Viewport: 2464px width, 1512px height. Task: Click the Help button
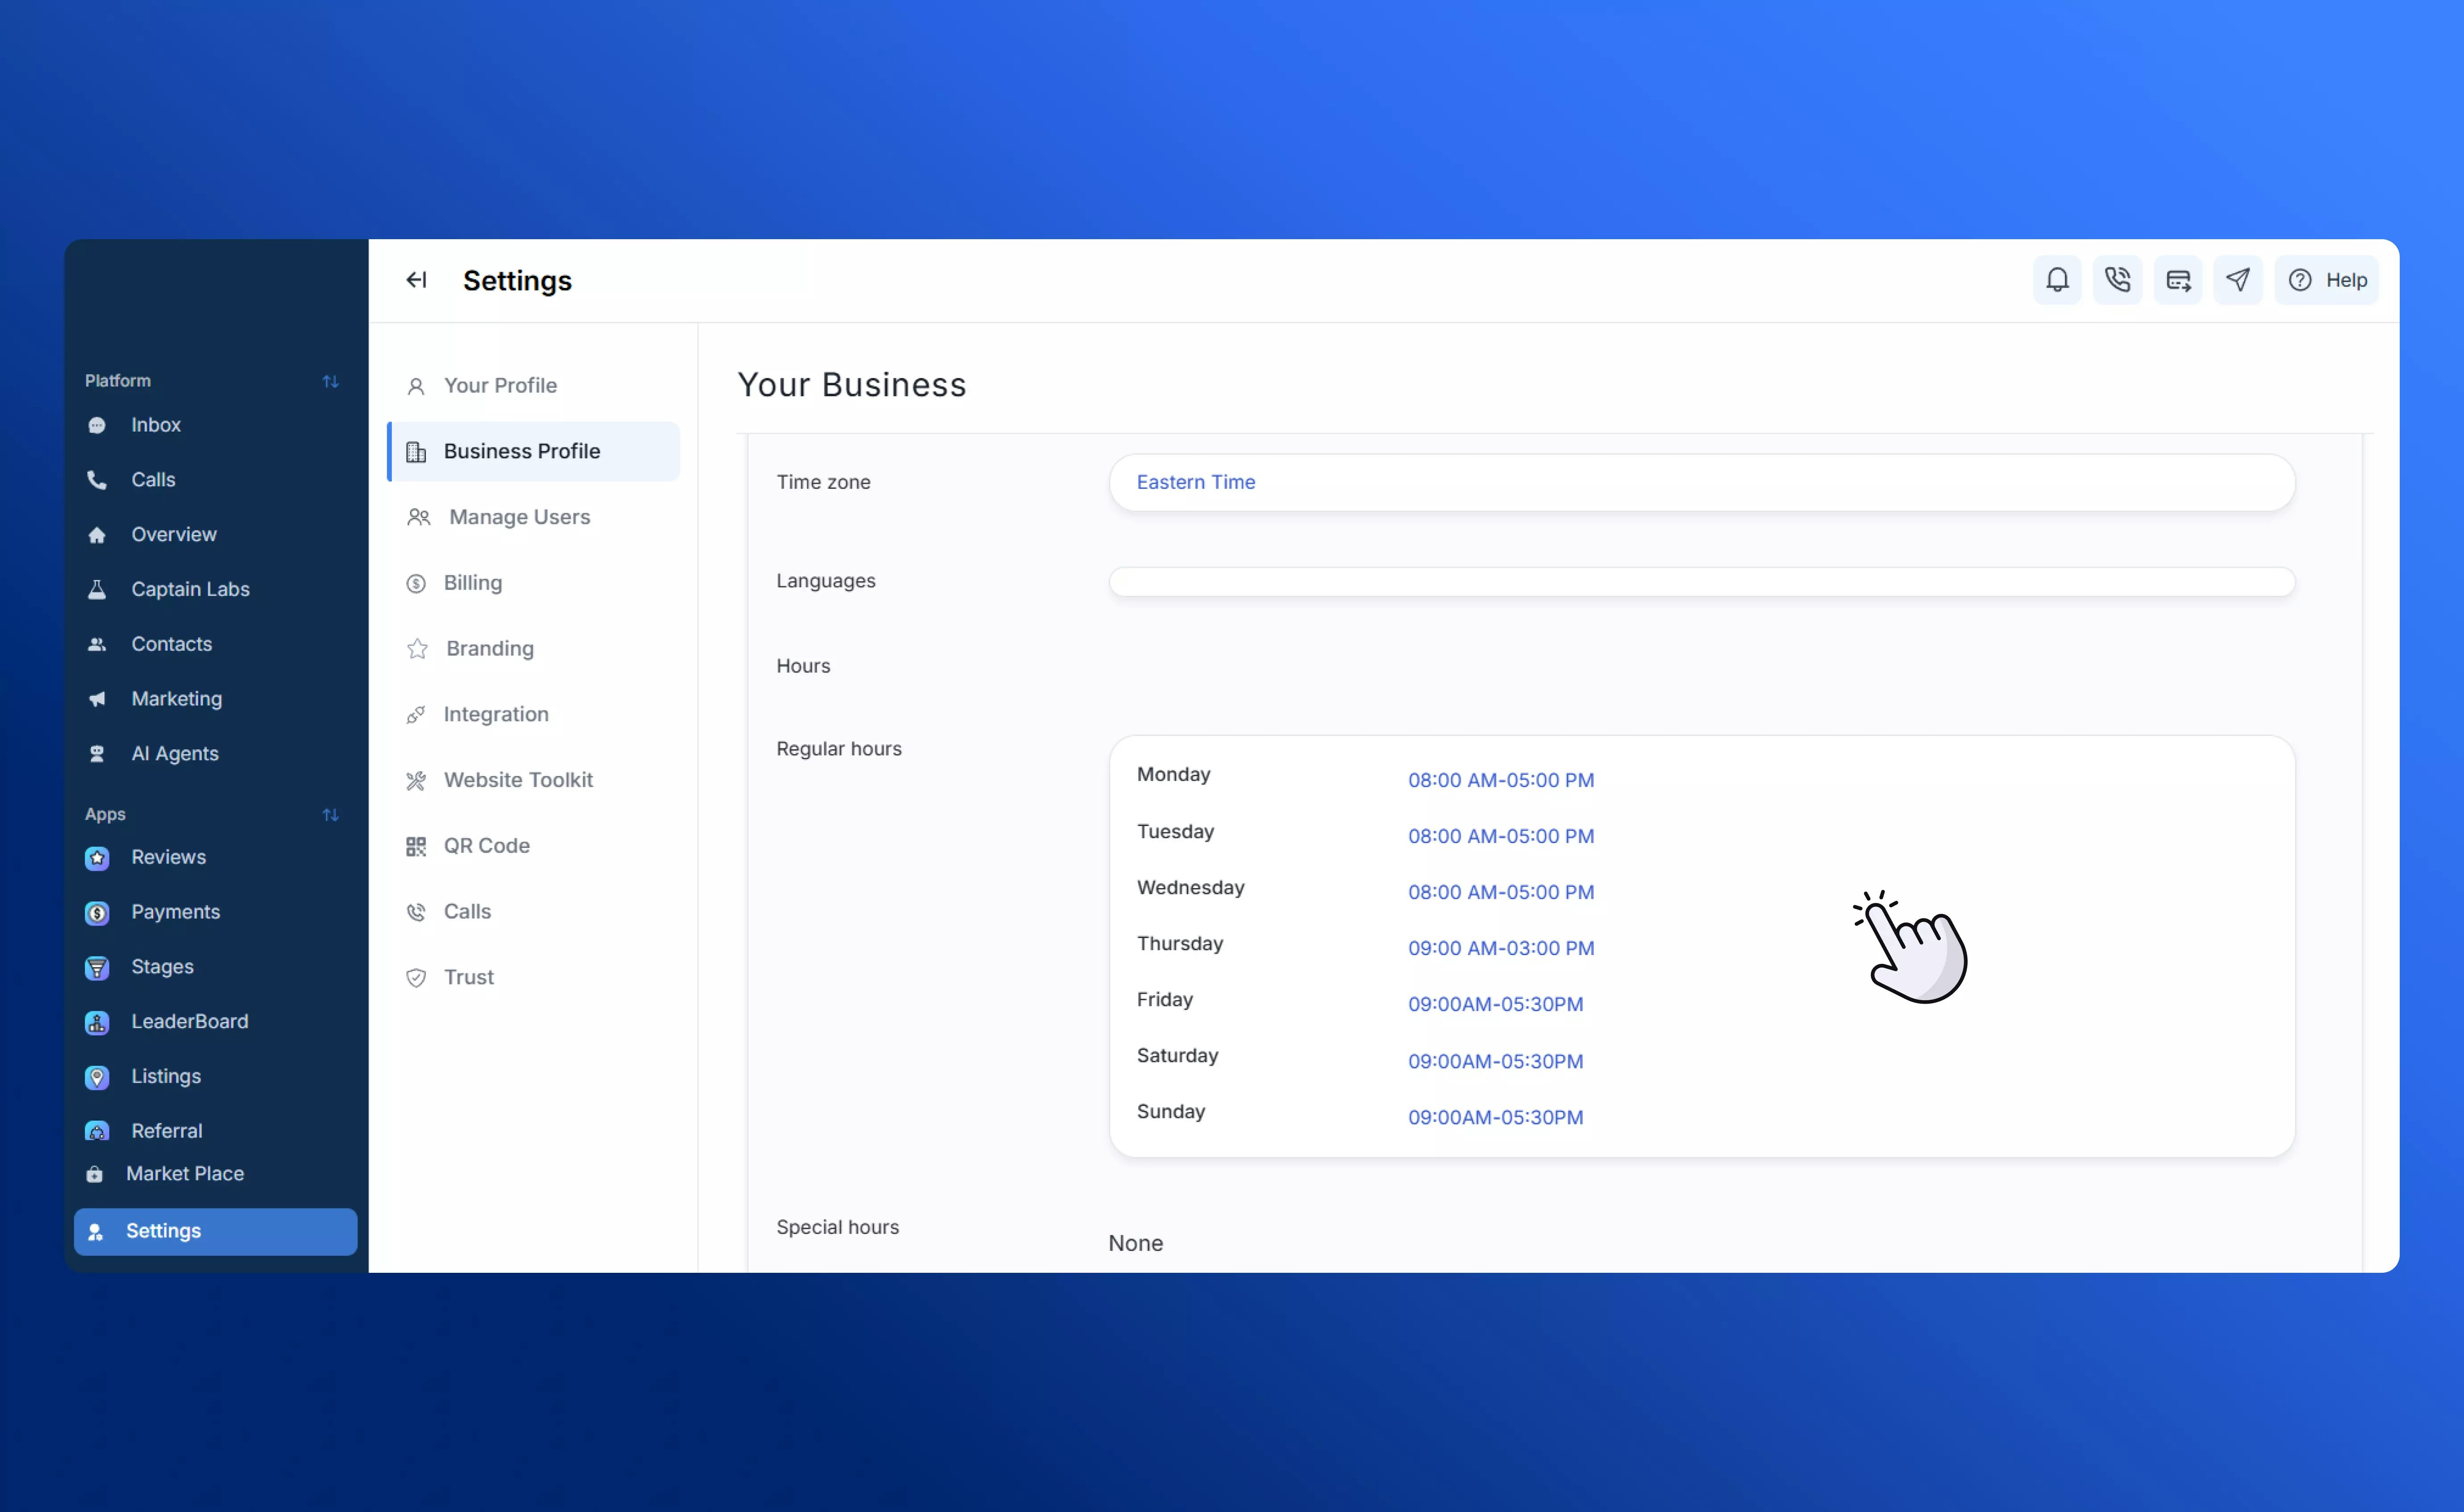pyautogui.click(x=2327, y=280)
